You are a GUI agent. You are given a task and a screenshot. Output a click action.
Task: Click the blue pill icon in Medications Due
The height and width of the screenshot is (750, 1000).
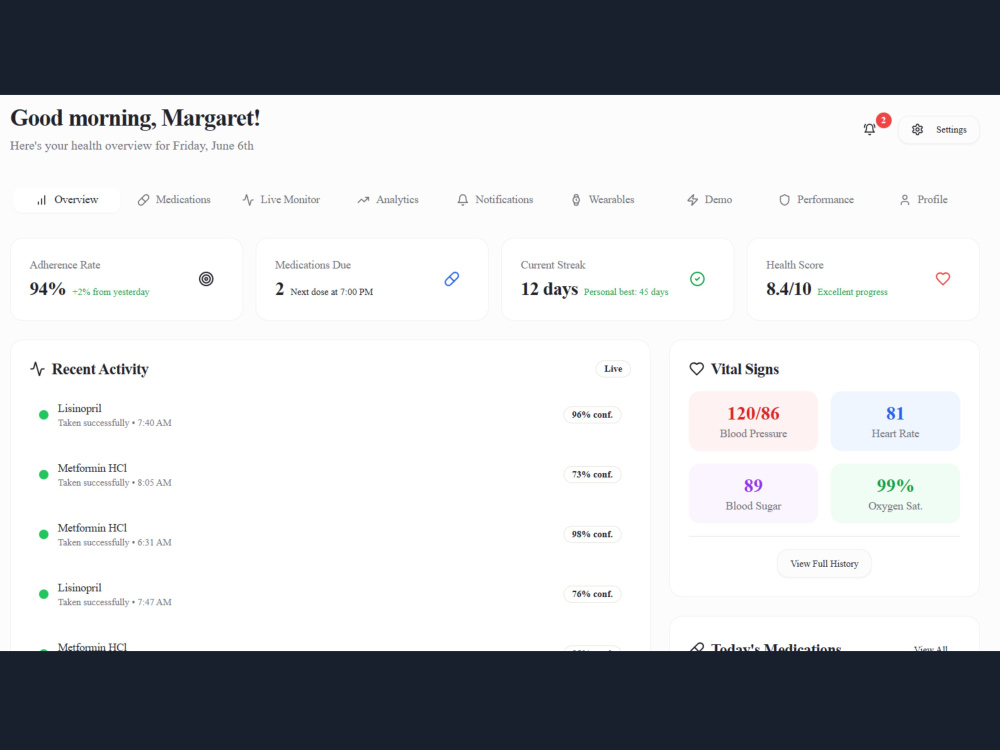[x=452, y=279]
